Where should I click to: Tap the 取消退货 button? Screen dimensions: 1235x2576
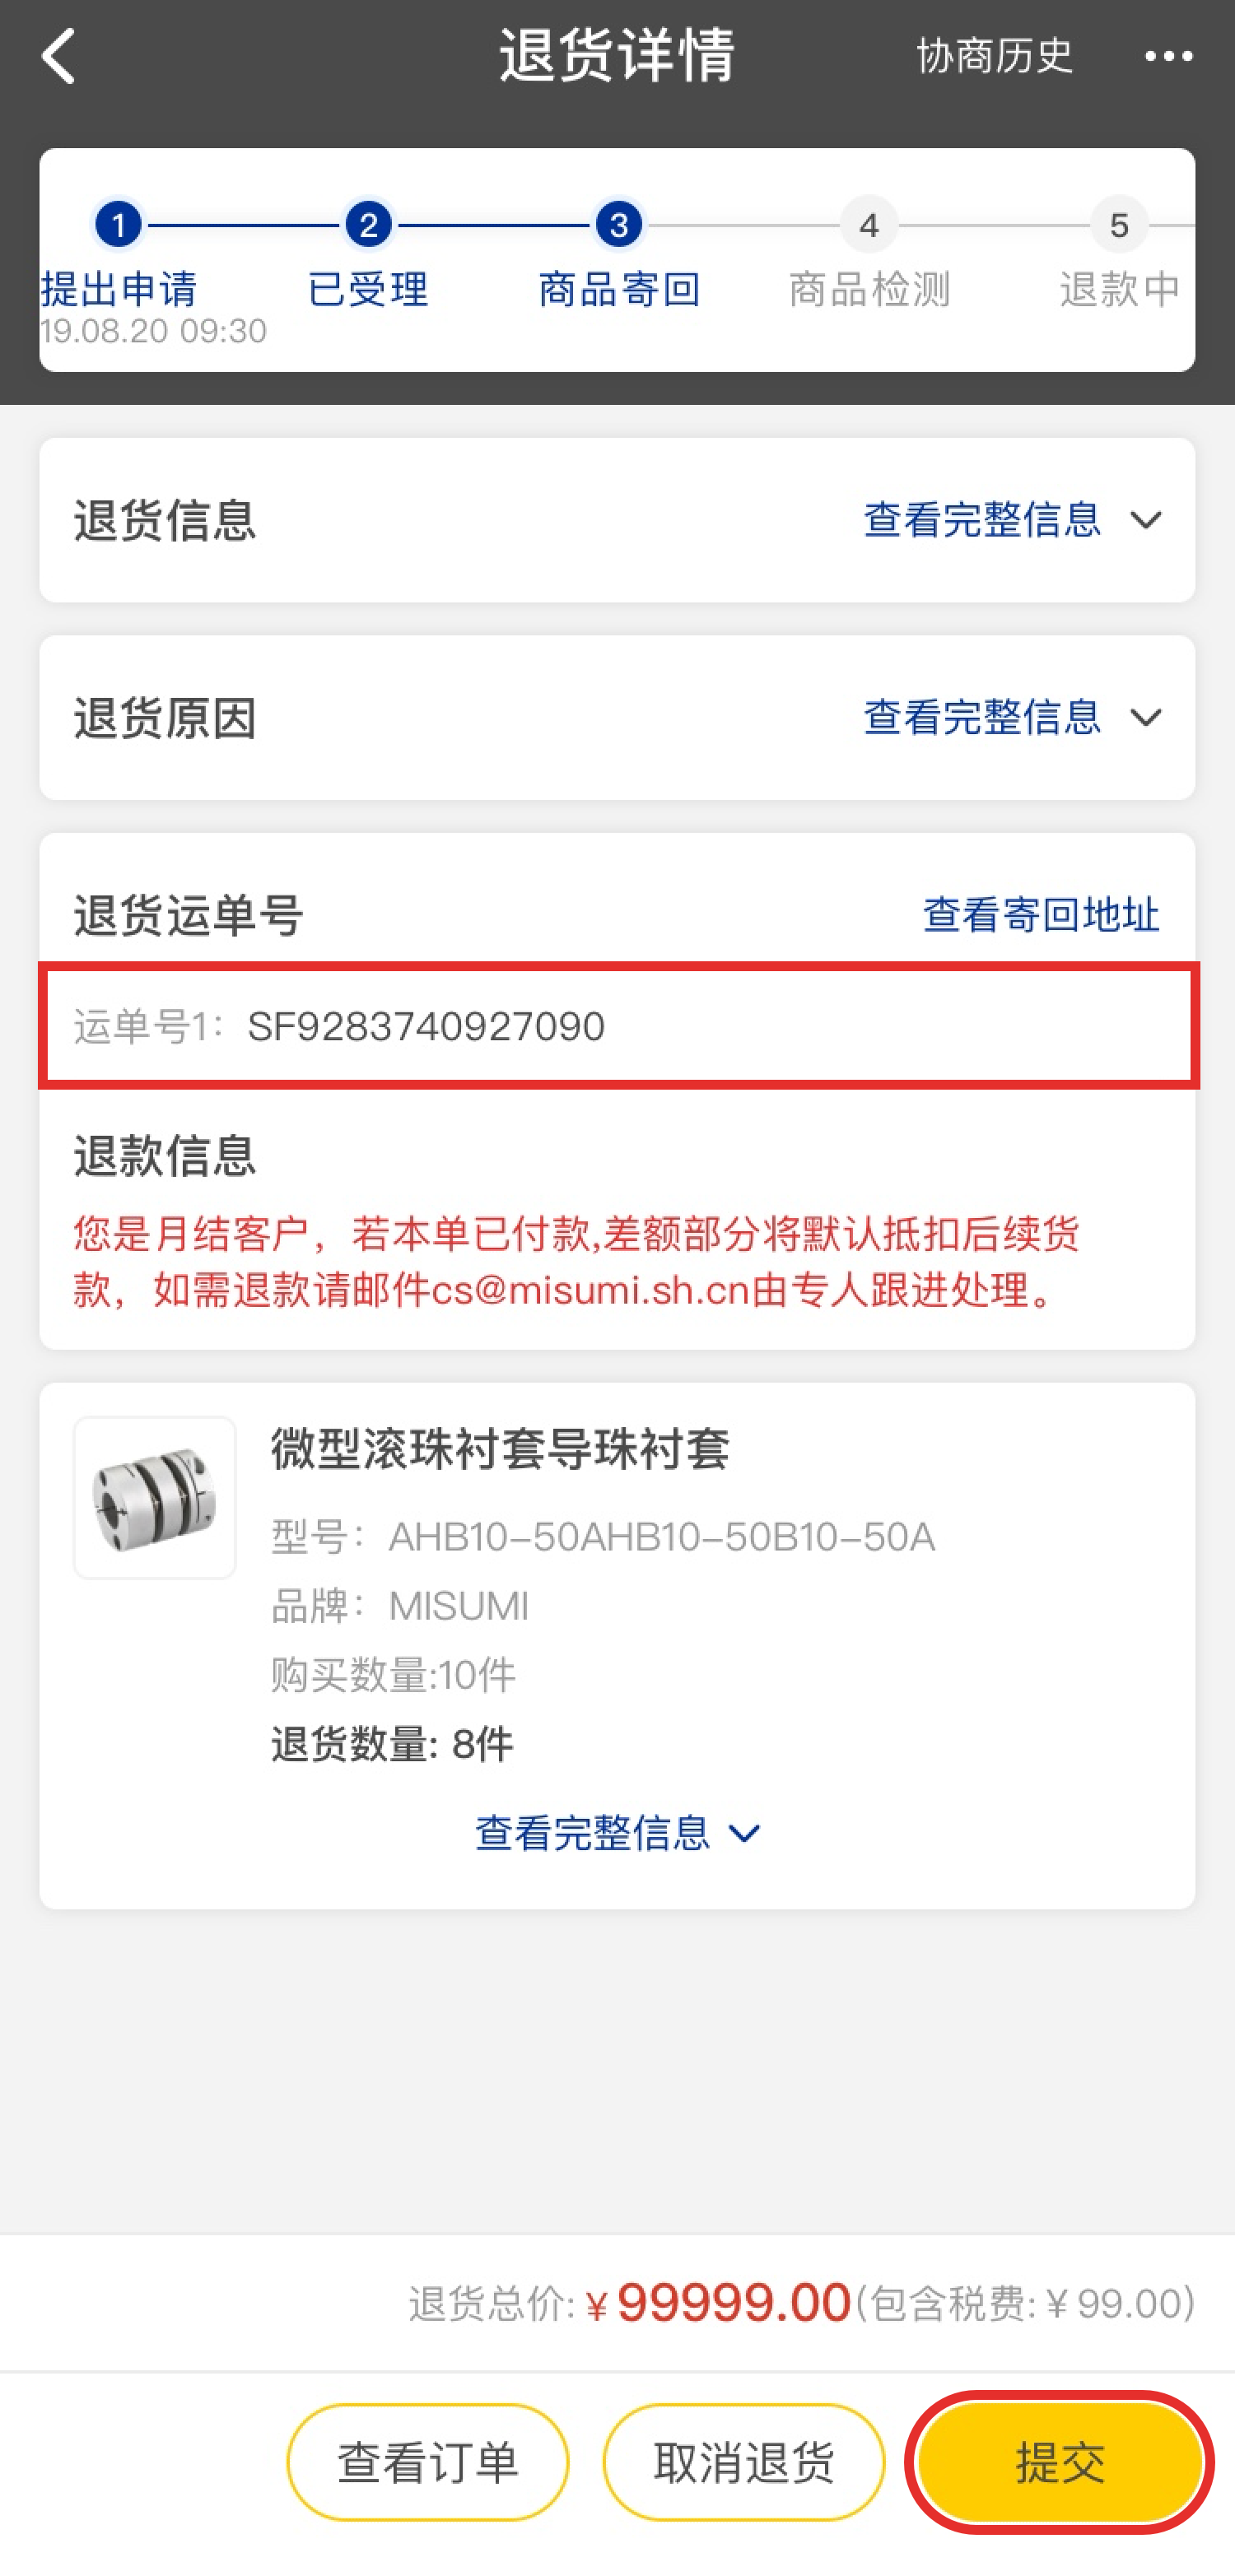point(744,2462)
